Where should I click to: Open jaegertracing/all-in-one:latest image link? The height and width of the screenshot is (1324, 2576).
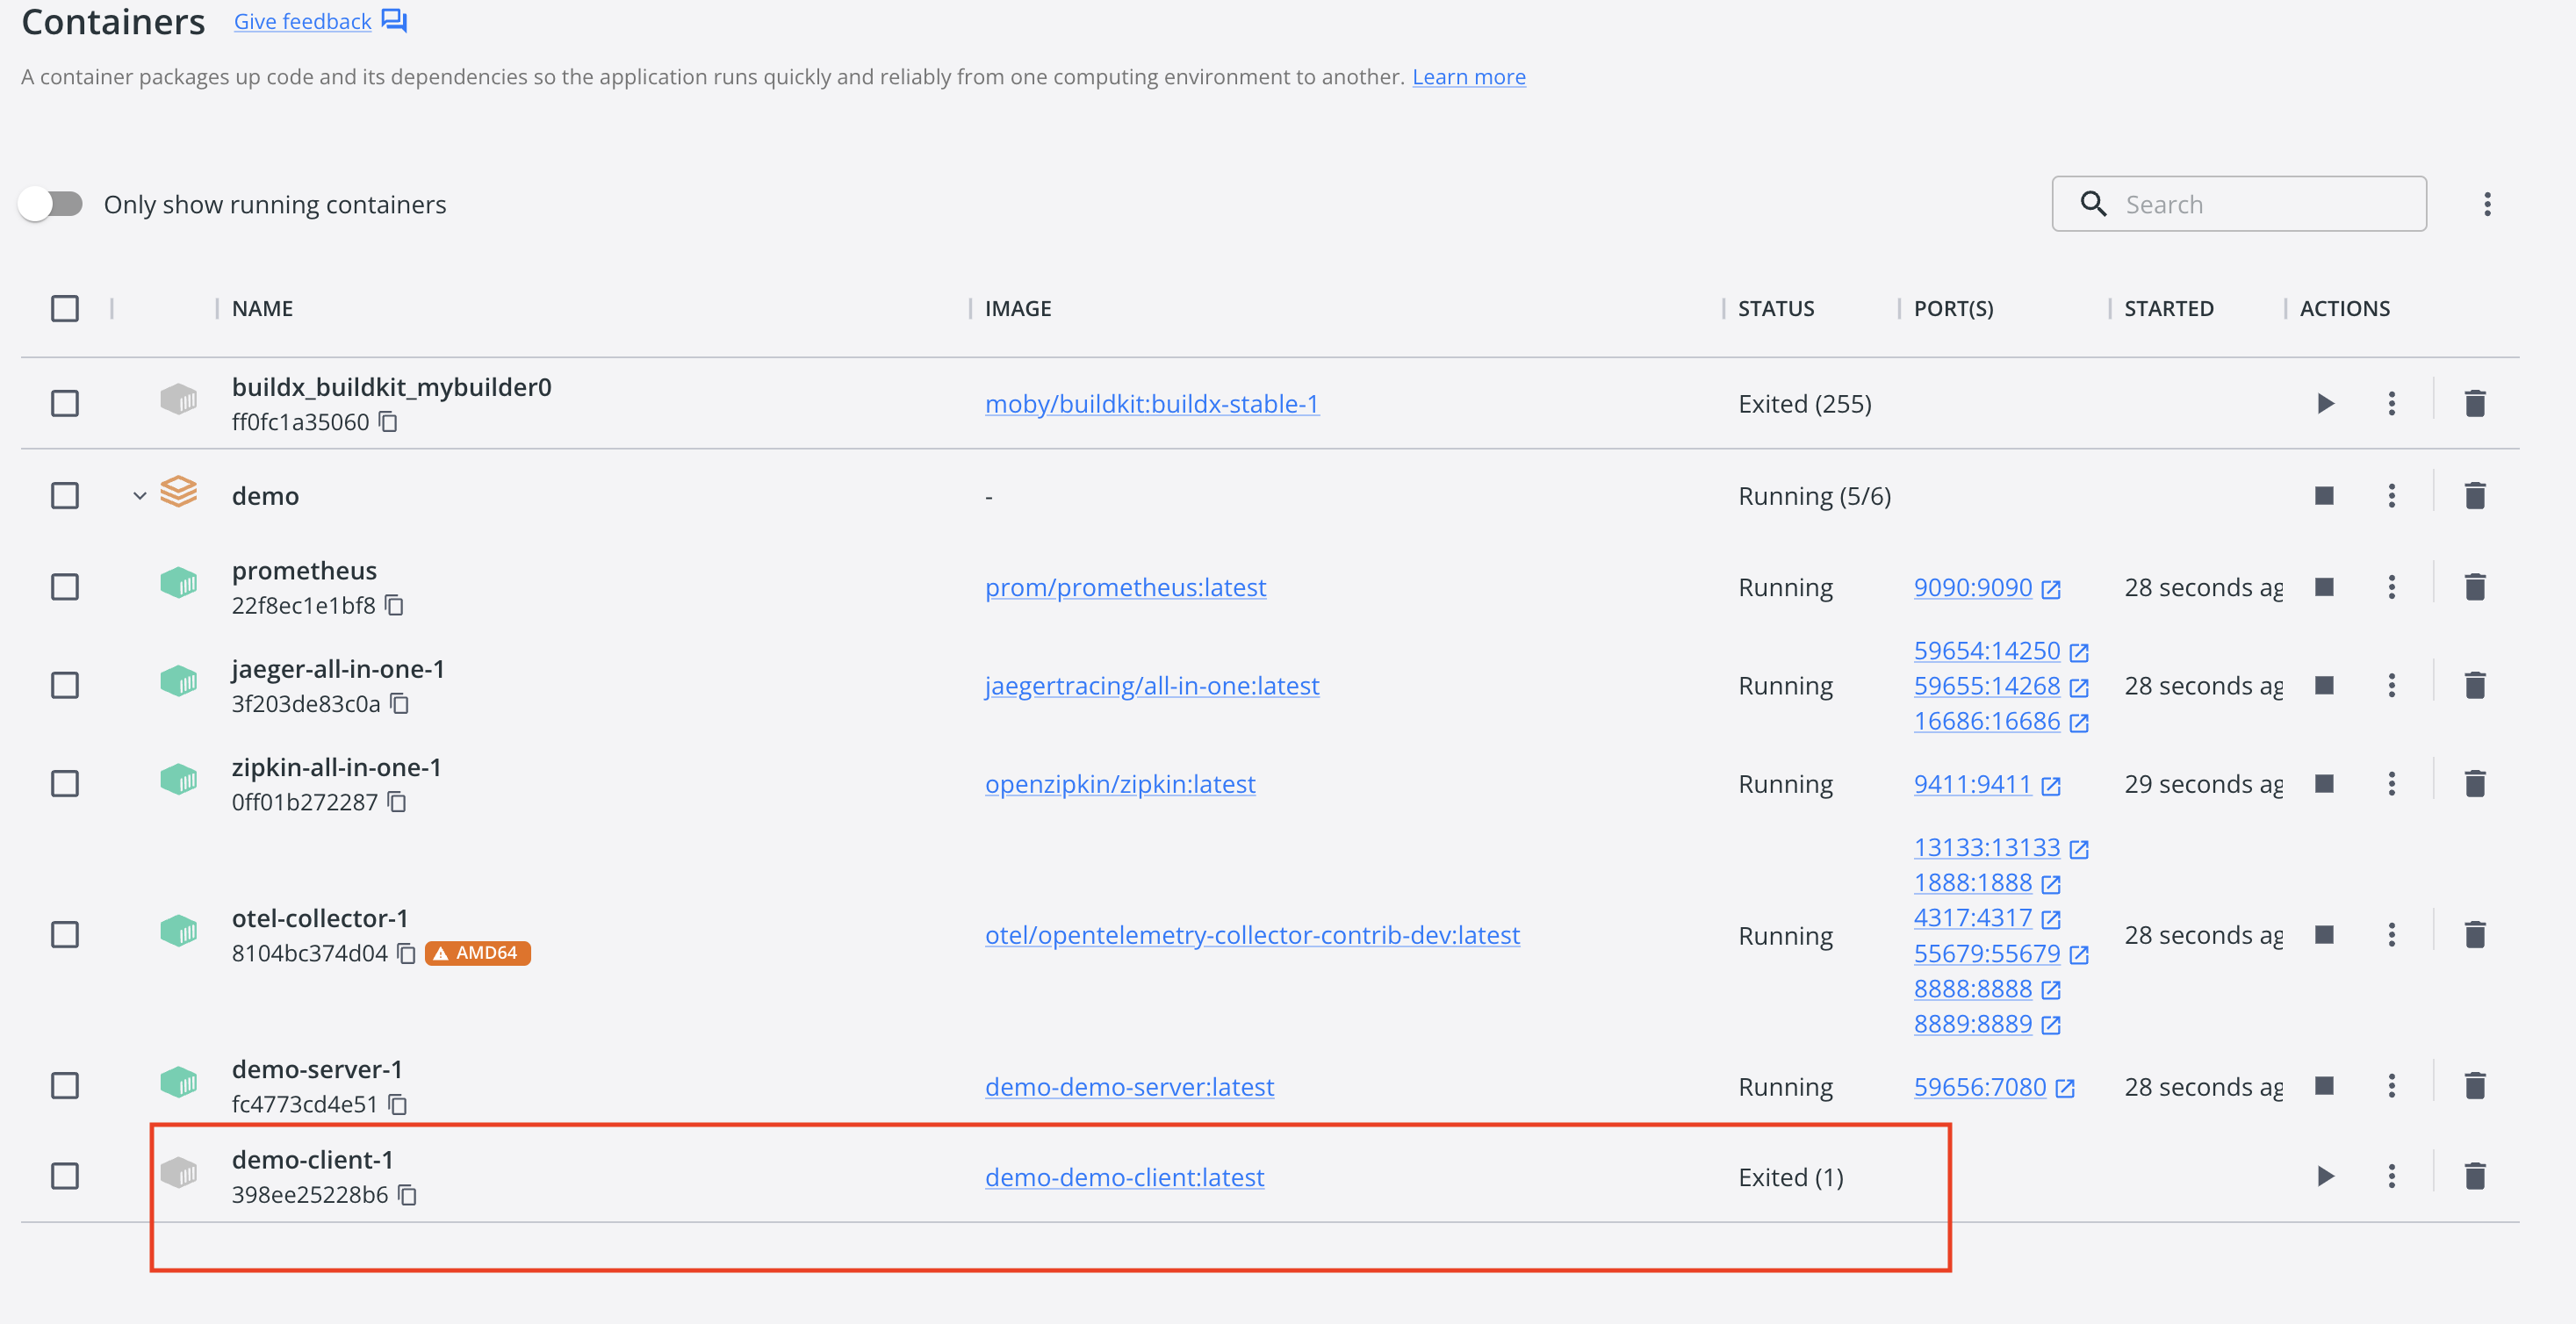point(1152,686)
